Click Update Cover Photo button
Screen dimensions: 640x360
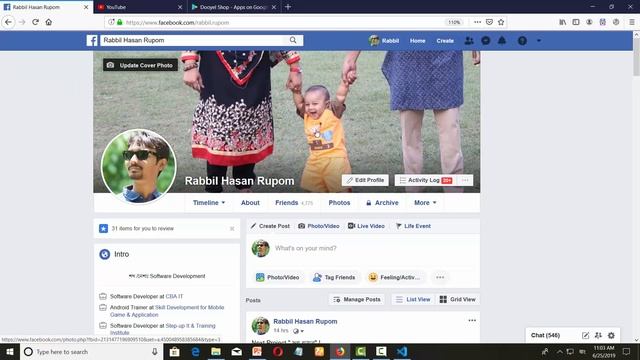[140, 65]
